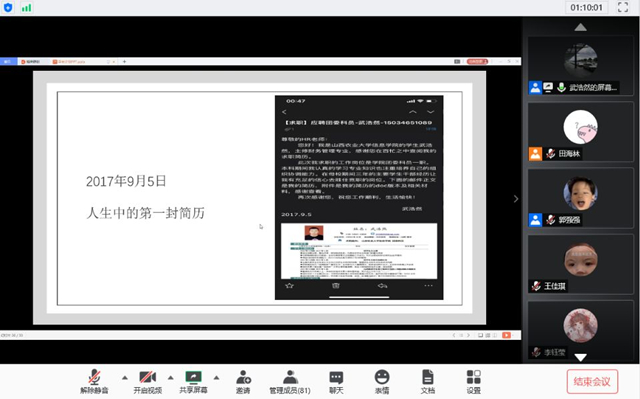
Task: Click muted microphone icon beside 王佳琪
Action: 536,286
